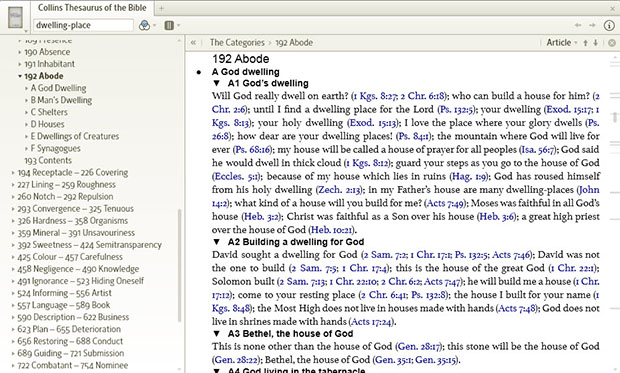Open the Gen. 35:15 reference link
The image size is (620, 373).
pyautogui.click(x=436, y=360)
